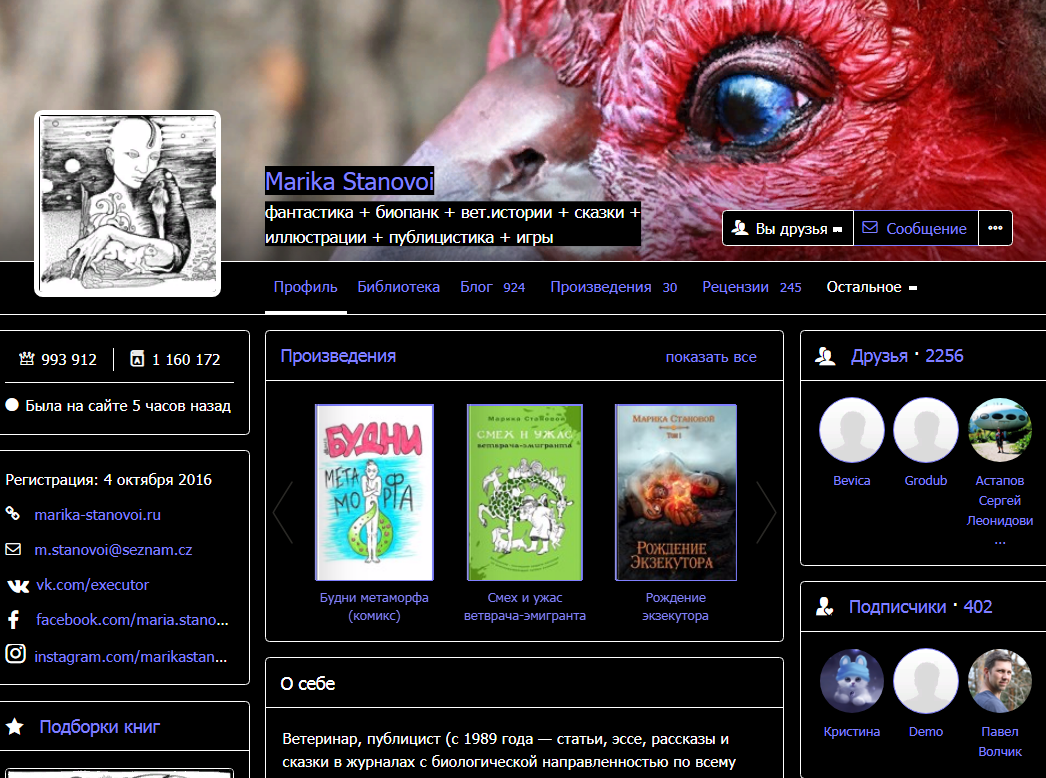Click the text Регистрация: 4 октября 2016
The image size is (1046, 778).
(109, 480)
